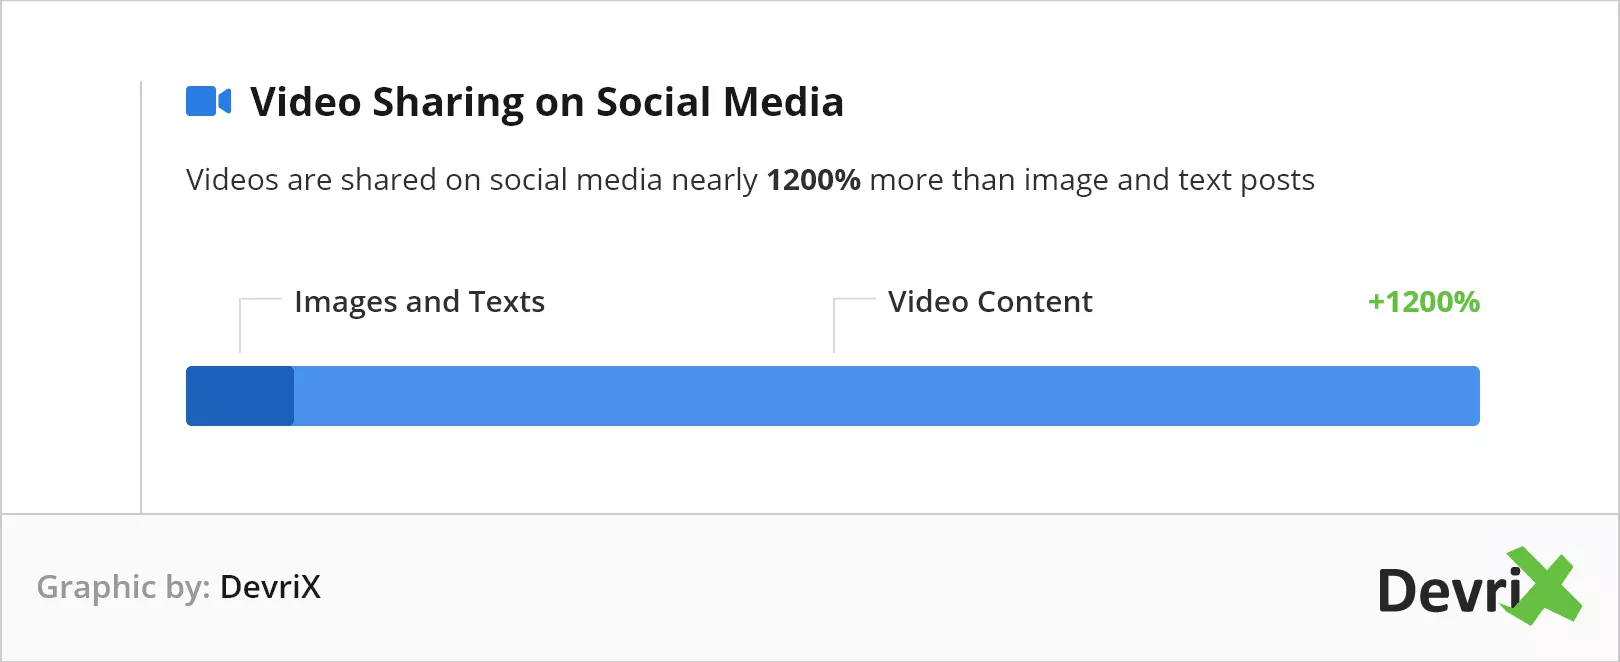The image size is (1620, 662).
Task: Click the light blue Video Content bar segment
Action: pos(887,396)
